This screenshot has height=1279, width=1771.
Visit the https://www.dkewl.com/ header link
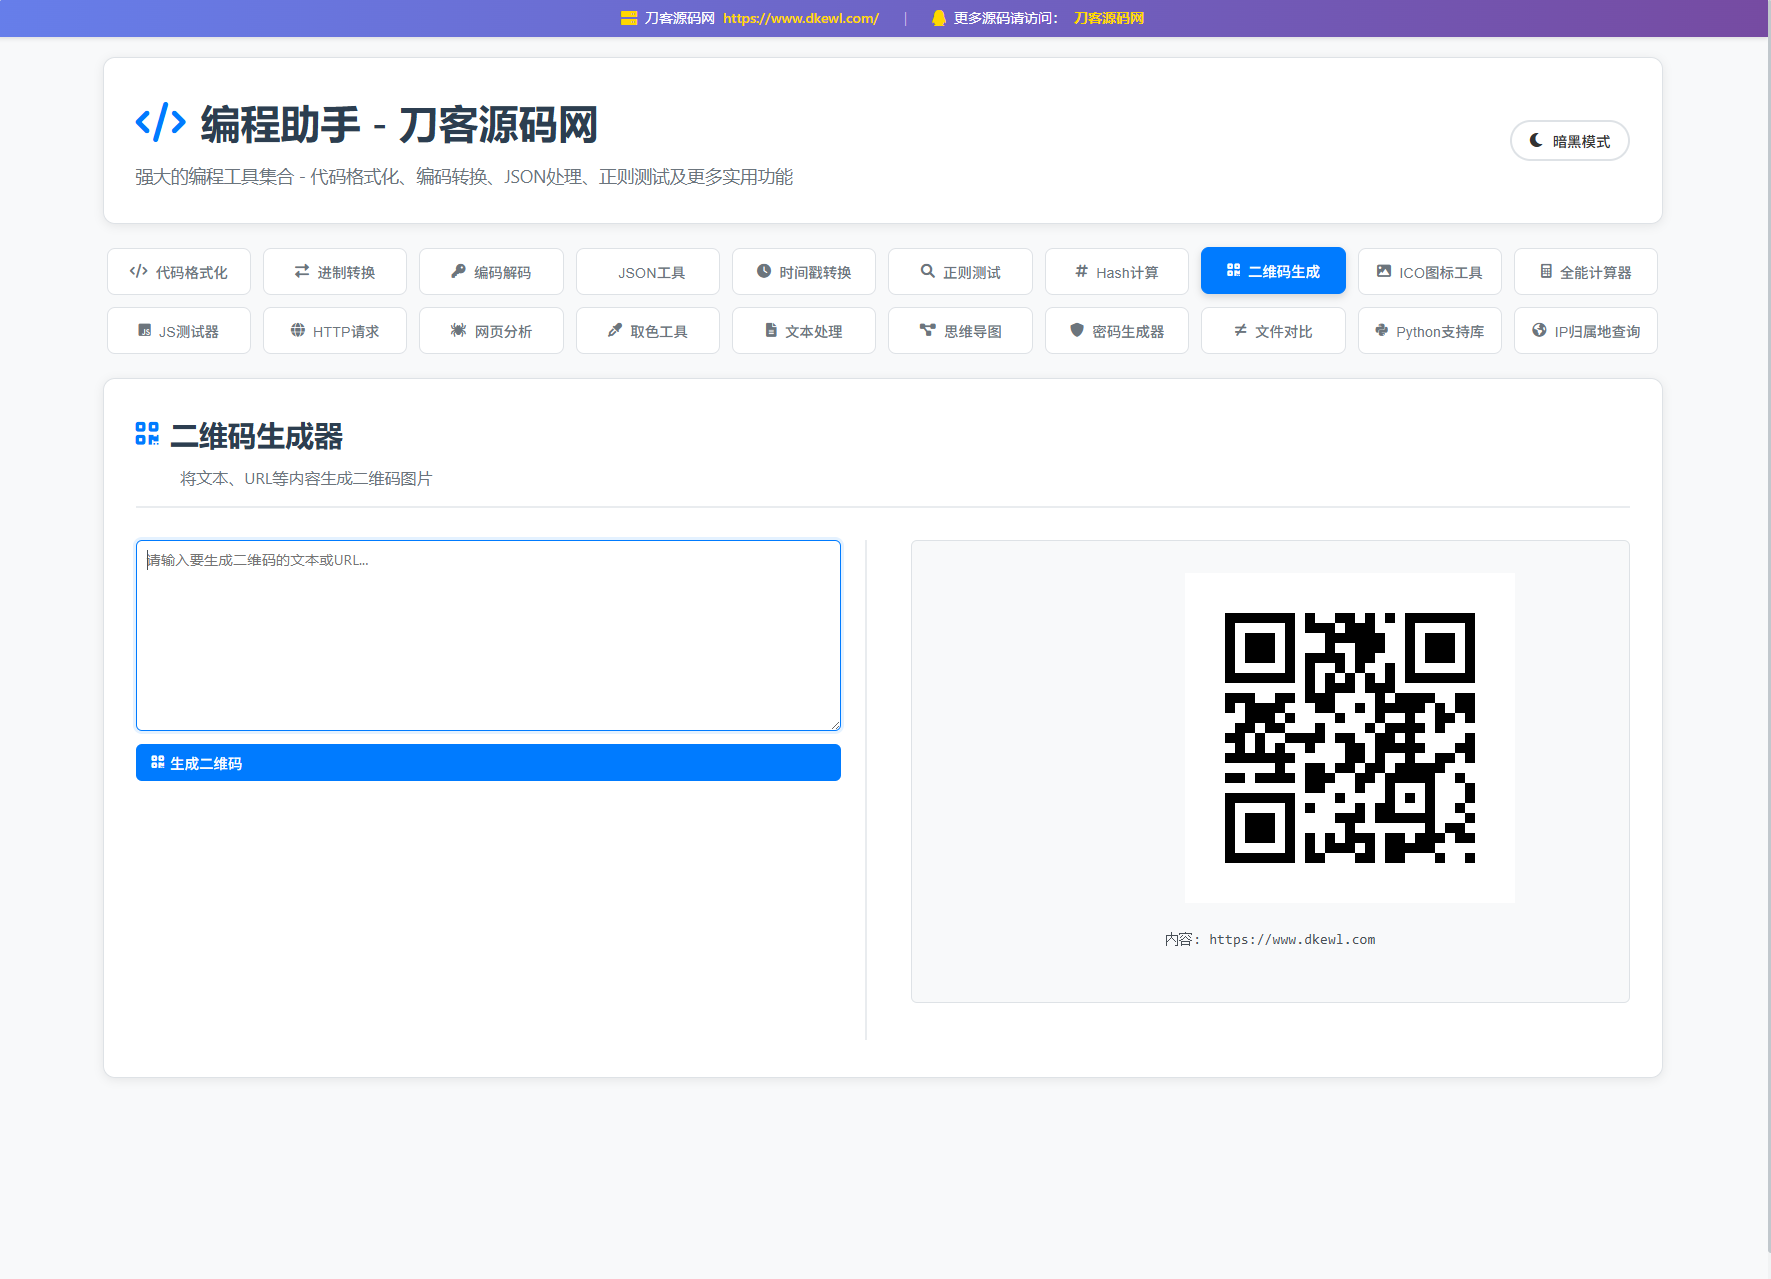(801, 18)
